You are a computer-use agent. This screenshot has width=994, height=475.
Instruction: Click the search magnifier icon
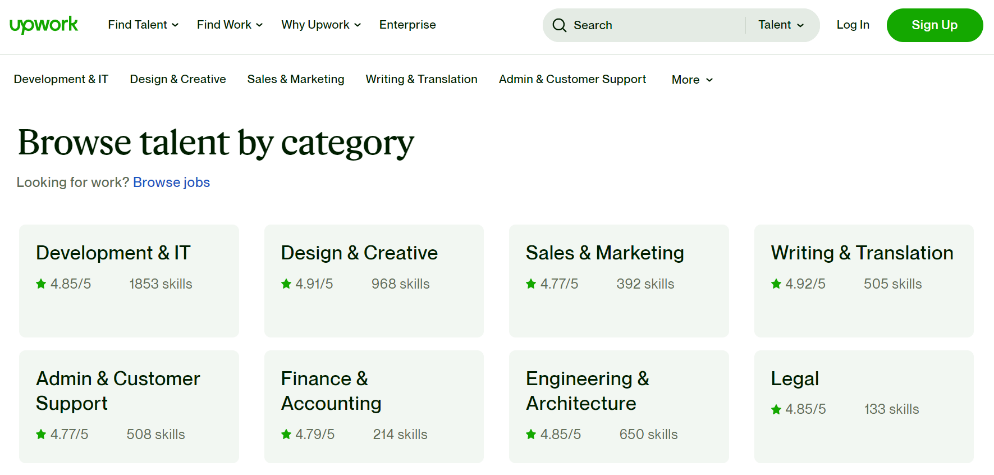pos(559,25)
